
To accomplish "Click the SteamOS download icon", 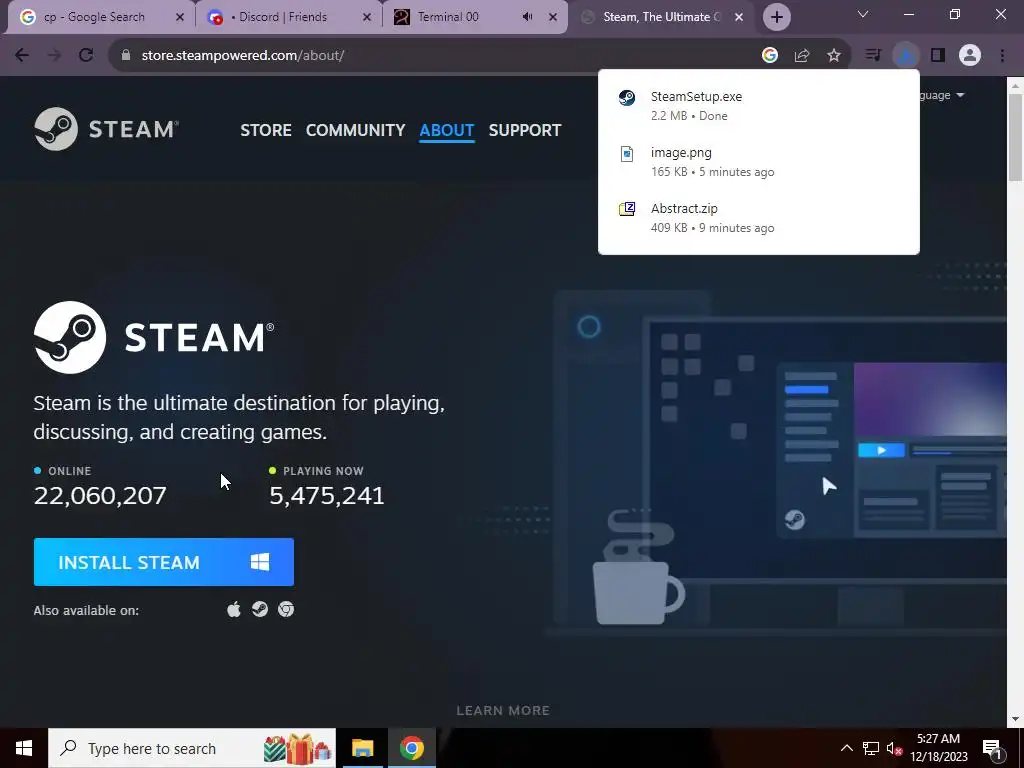I will point(260,609).
